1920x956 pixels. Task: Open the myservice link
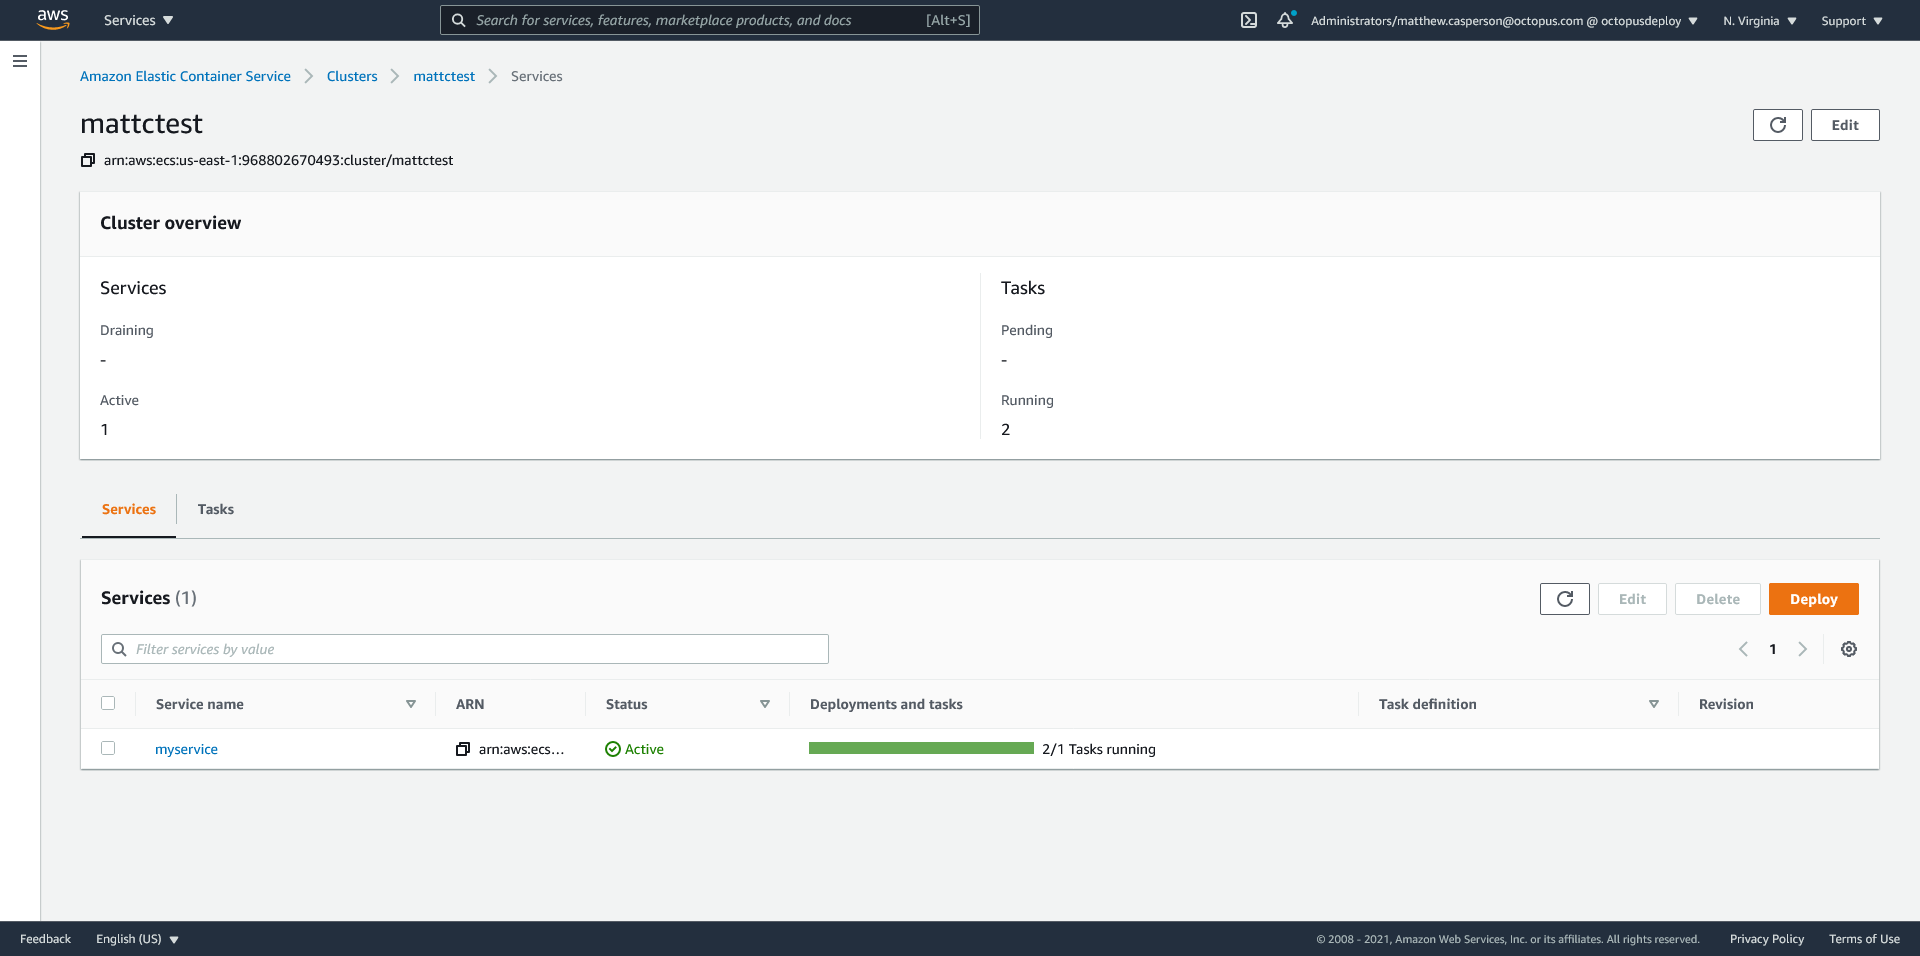point(186,749)
